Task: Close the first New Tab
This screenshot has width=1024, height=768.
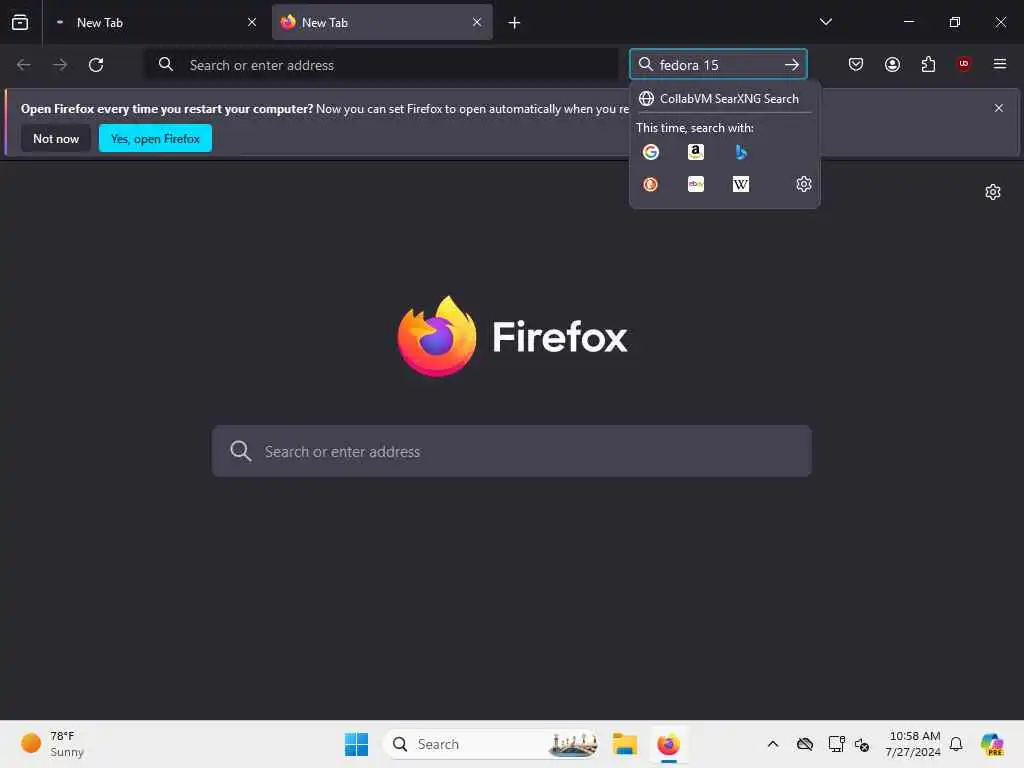Action: pyautogui.click(x=252, y=22)
